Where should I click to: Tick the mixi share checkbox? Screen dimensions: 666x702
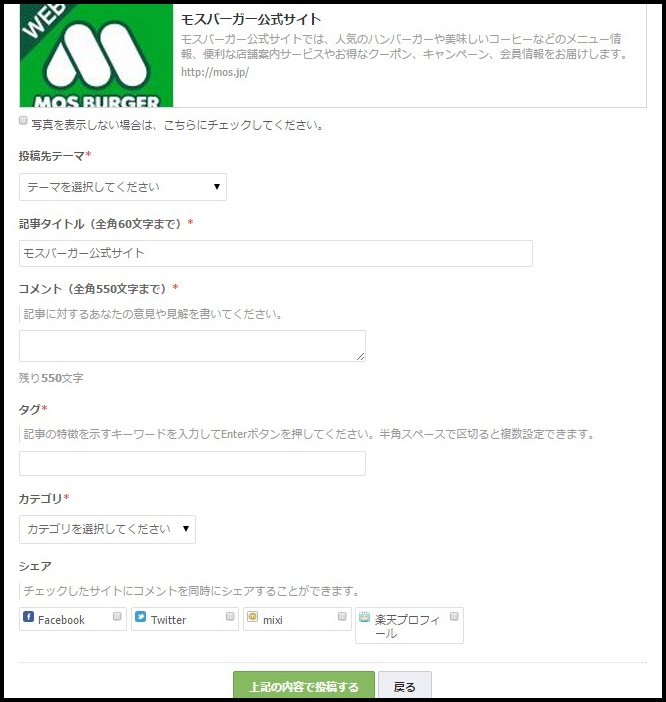coord(342,616)
